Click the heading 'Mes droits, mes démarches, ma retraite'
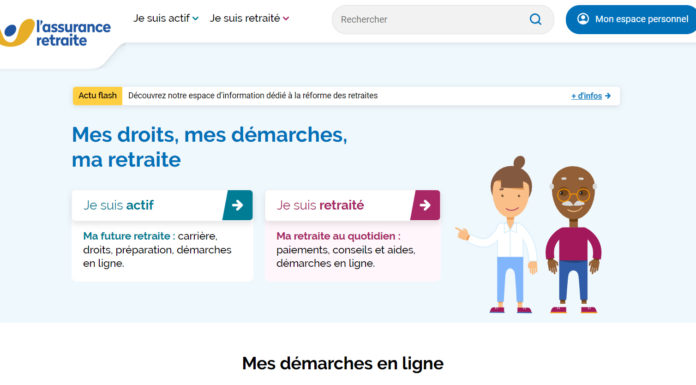 [x=210, y=147]
